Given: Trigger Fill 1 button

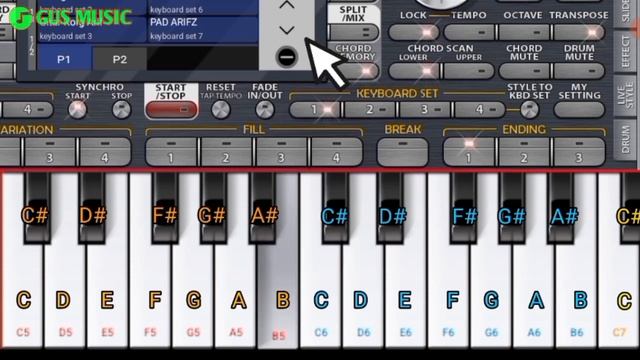Looking at the screenshot, I should pos(171,151).
